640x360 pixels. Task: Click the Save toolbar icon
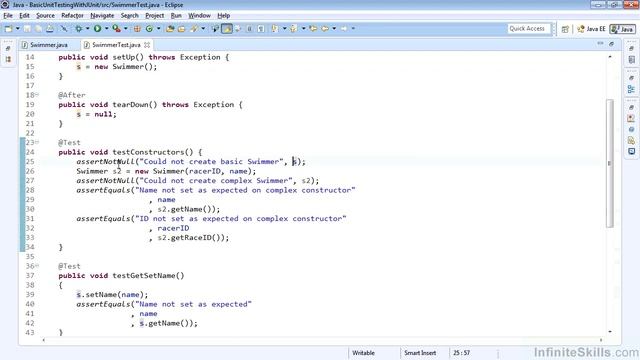coord(27,29)
